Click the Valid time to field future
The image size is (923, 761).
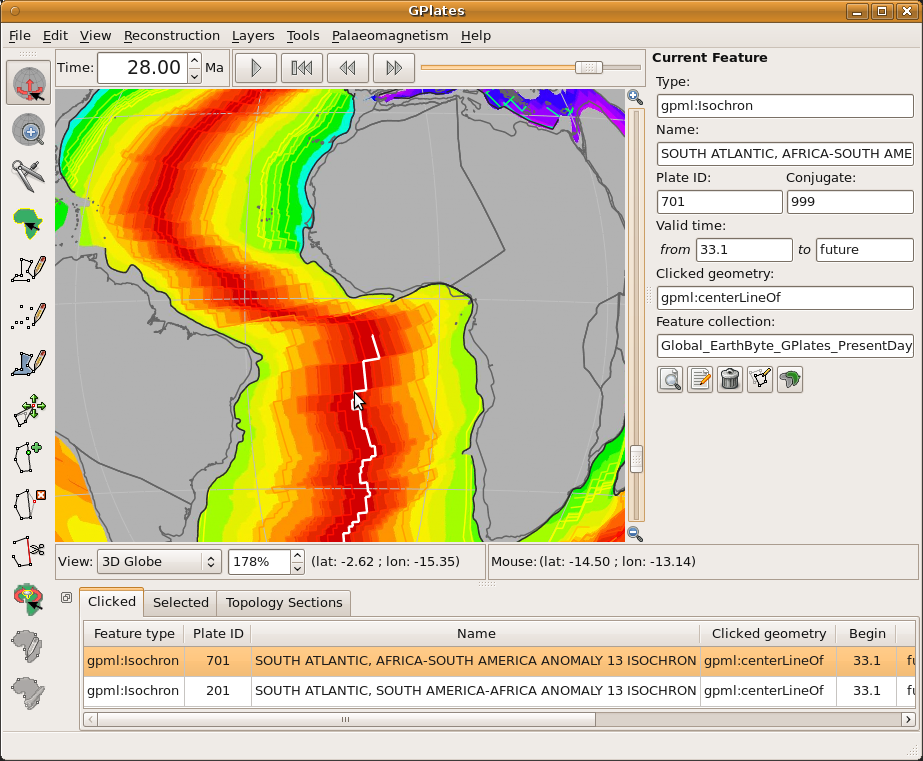[865, 250]
